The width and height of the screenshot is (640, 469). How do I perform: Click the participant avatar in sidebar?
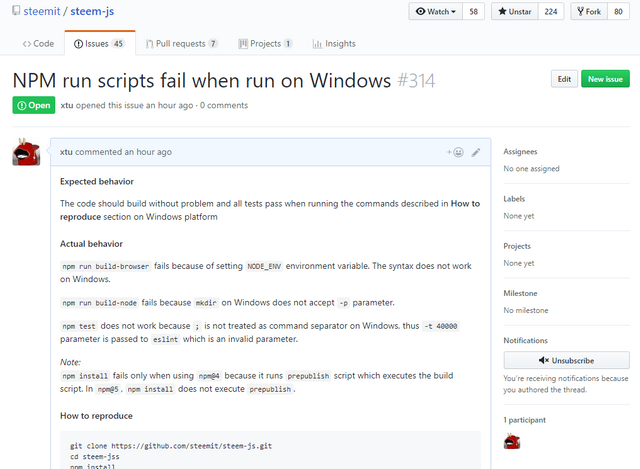[512, 441]
